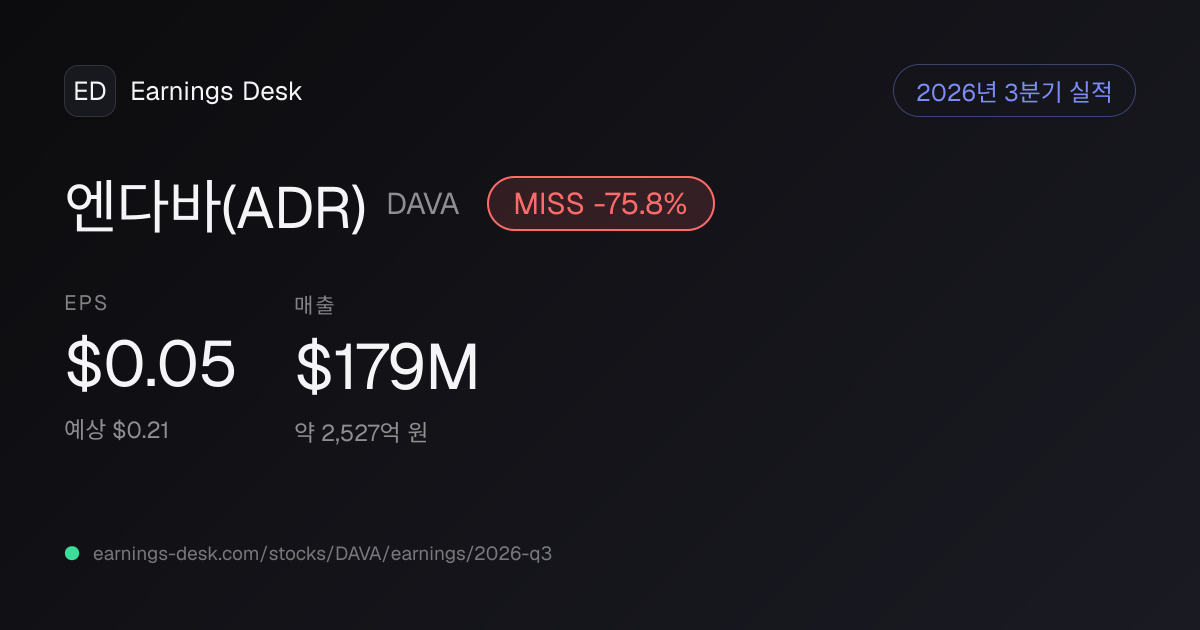Viewport: 1200px width, 630px height.
Task: Open the earnings-desk.com DAVA earnings URL
Action: tap(322, 553)
